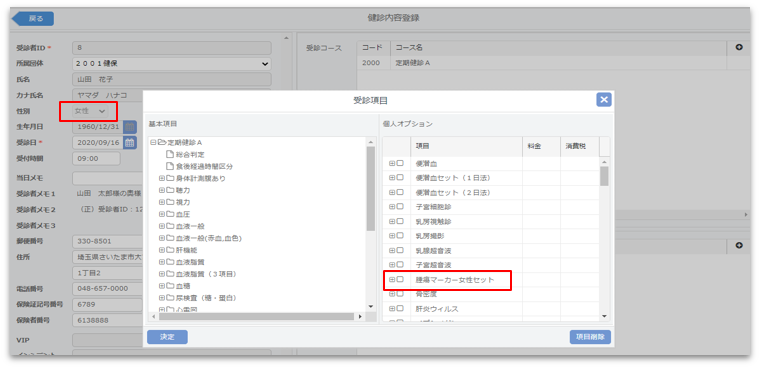
Task: Click the 乳房撮影 option text
Action: 429,236
